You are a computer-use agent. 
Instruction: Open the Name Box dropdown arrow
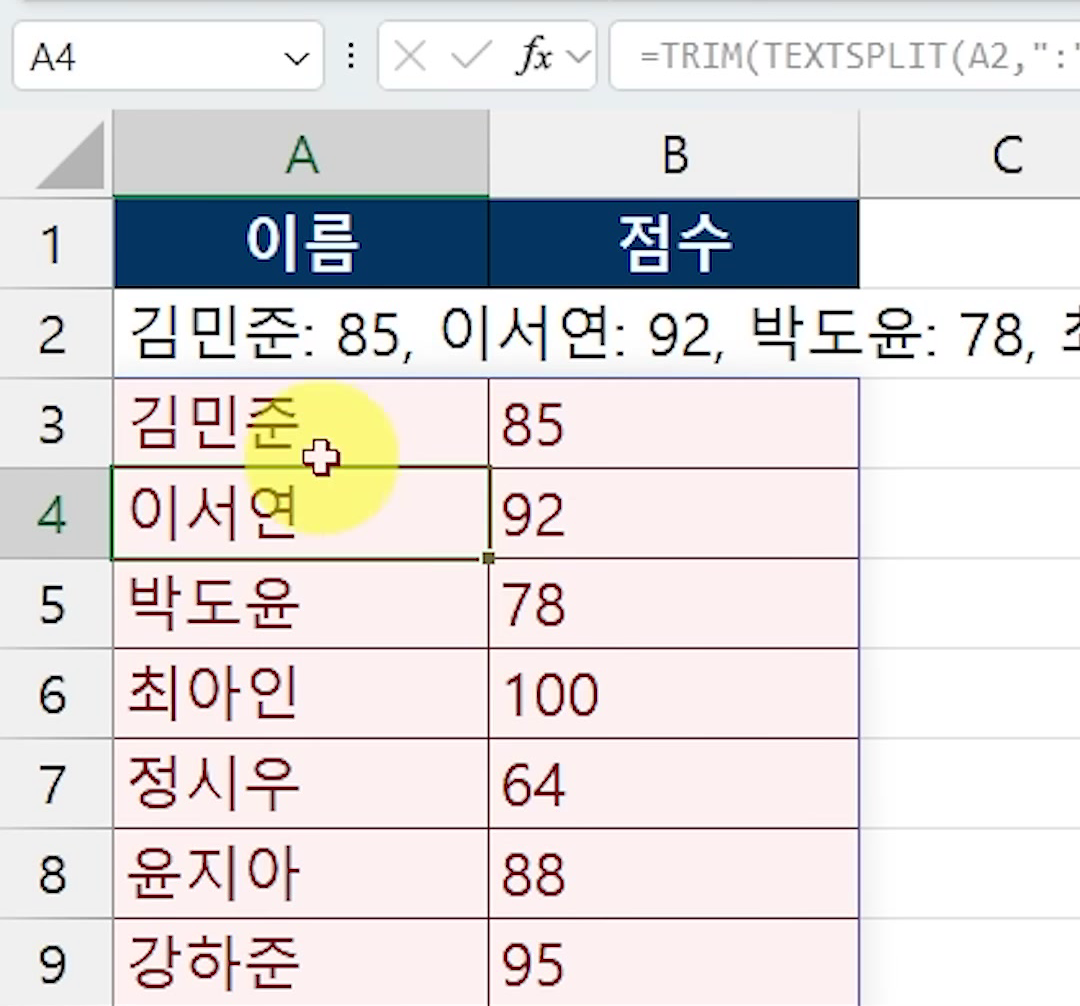(297, 58)
